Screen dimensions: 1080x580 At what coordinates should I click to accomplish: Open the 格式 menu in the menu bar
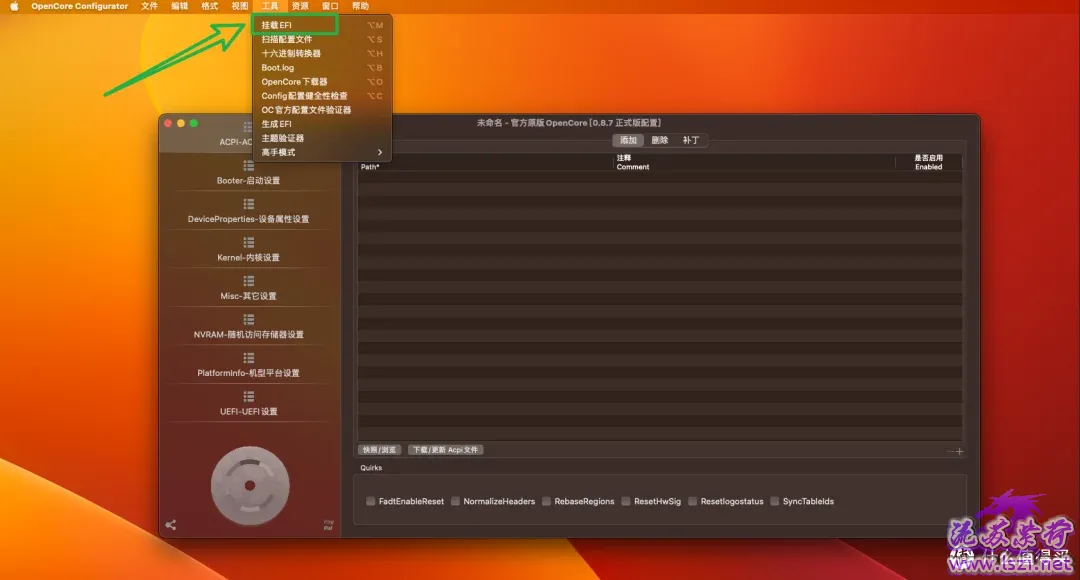point(209,6)
